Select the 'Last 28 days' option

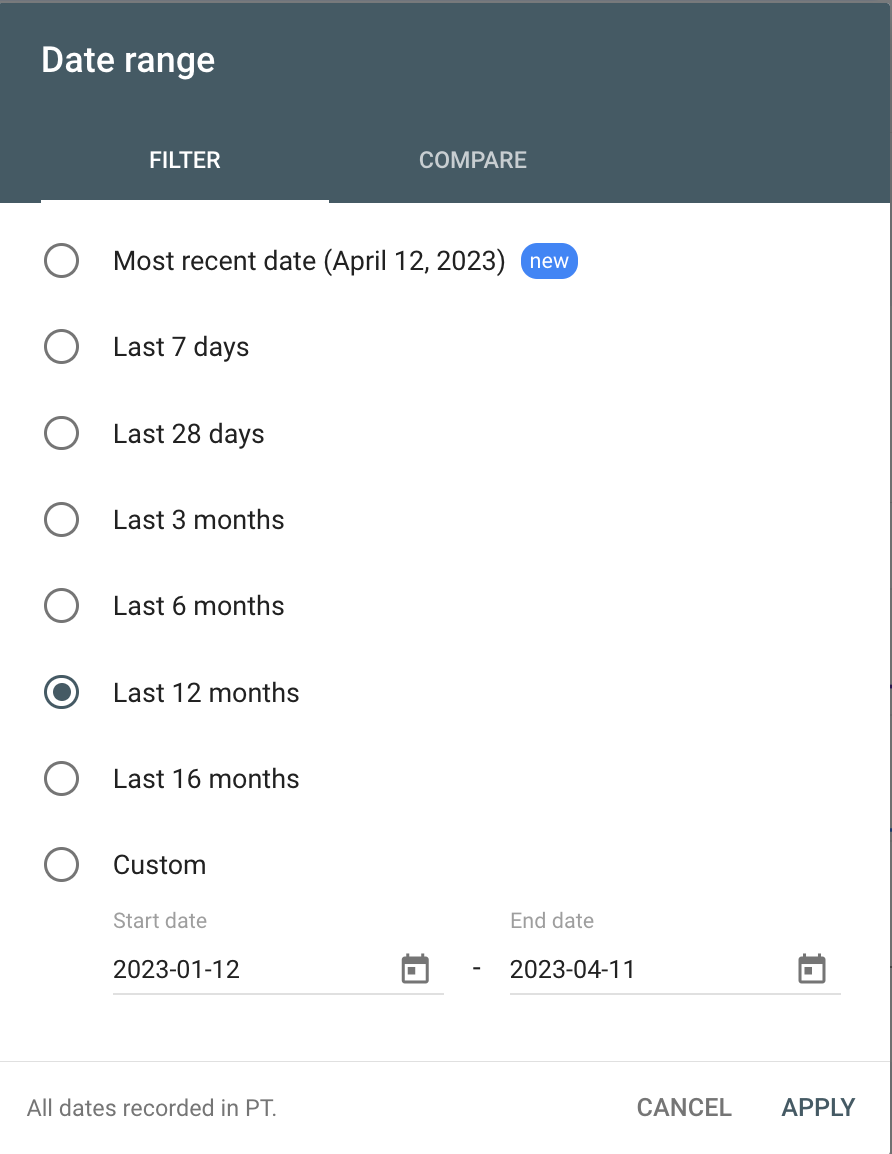[x=61, y=433]
